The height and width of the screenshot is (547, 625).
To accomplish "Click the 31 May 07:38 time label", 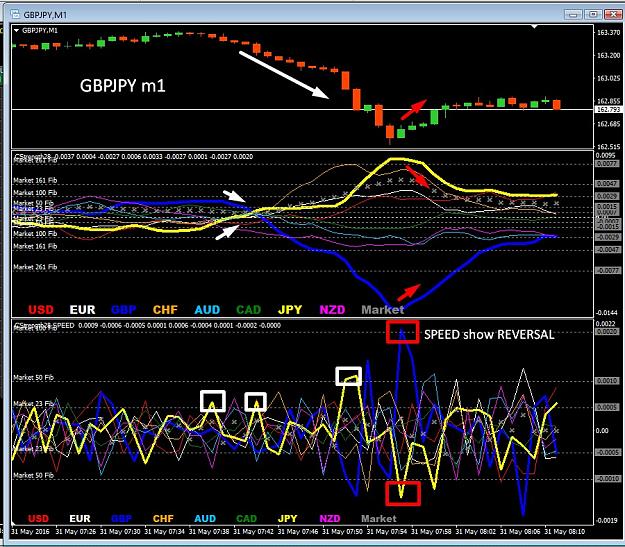I will pyautogui.click(x=209, y=531).
